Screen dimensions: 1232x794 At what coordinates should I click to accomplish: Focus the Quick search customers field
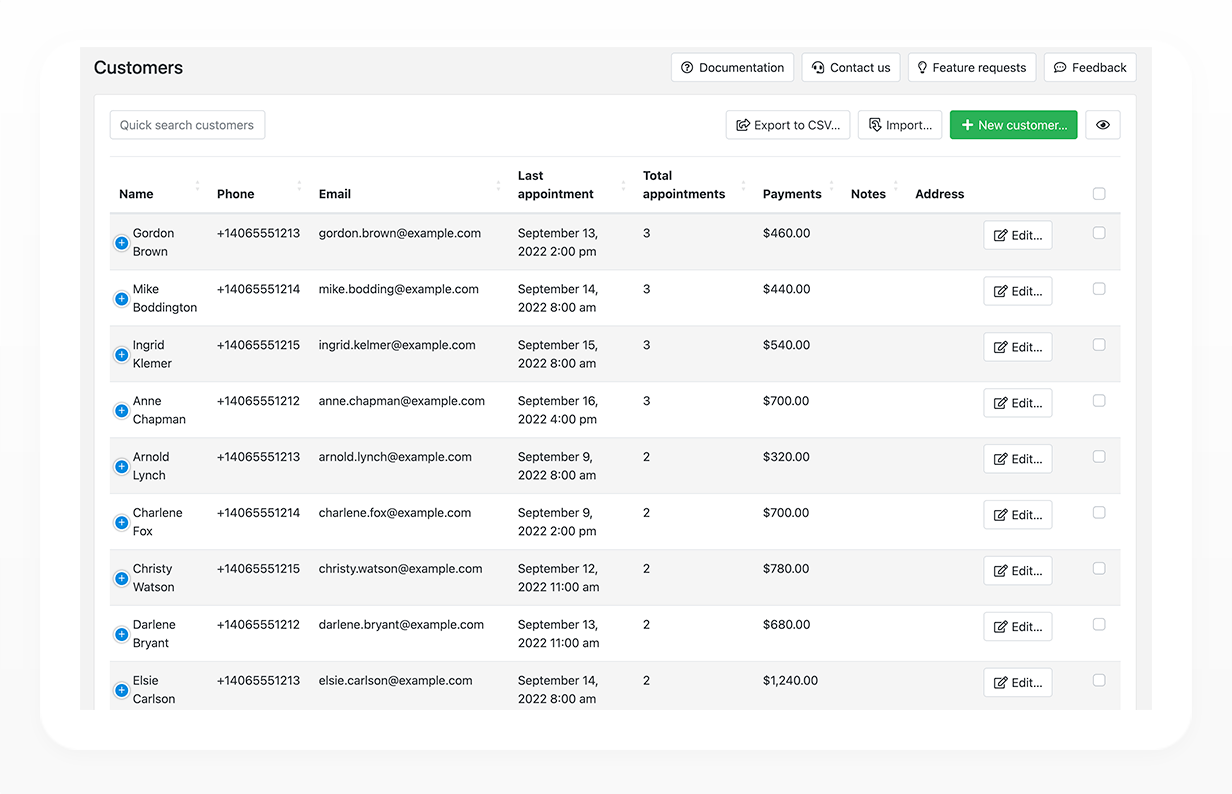coord(187,125)
